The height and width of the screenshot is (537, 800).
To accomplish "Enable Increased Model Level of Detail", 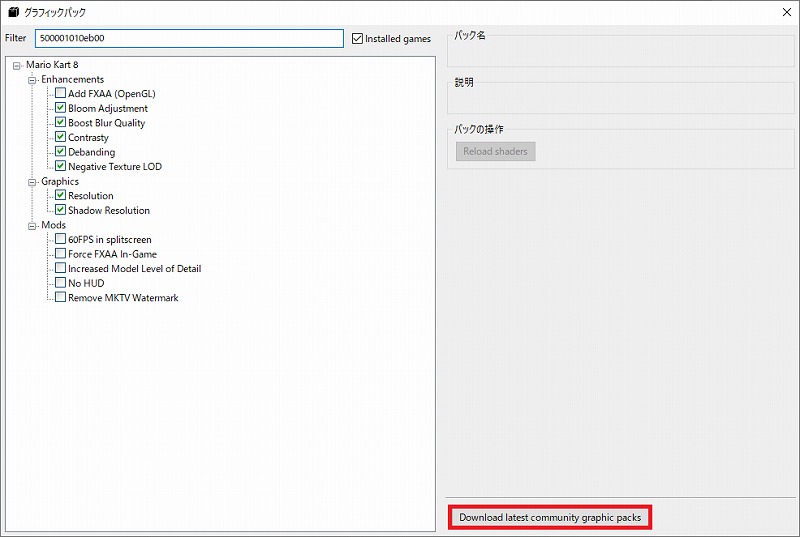I will [60, 268].
